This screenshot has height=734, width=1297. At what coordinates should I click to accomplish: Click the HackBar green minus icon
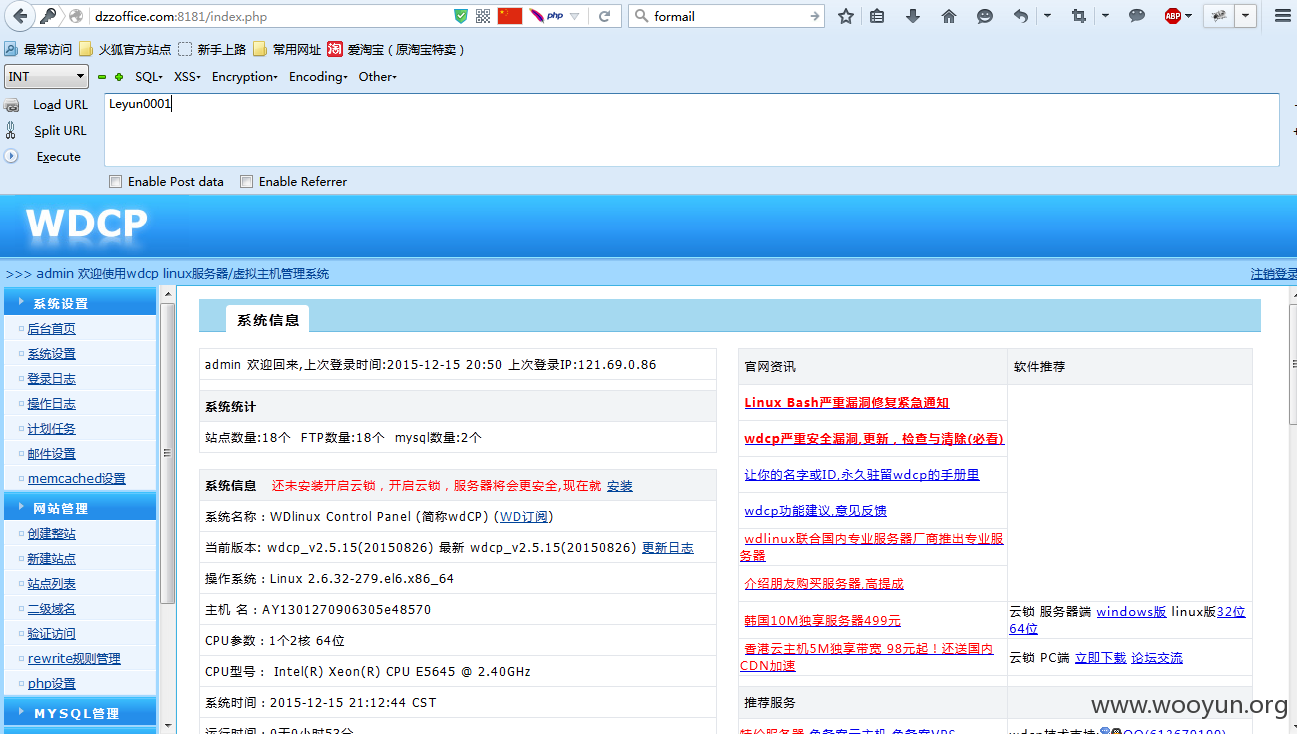point(101,77)
